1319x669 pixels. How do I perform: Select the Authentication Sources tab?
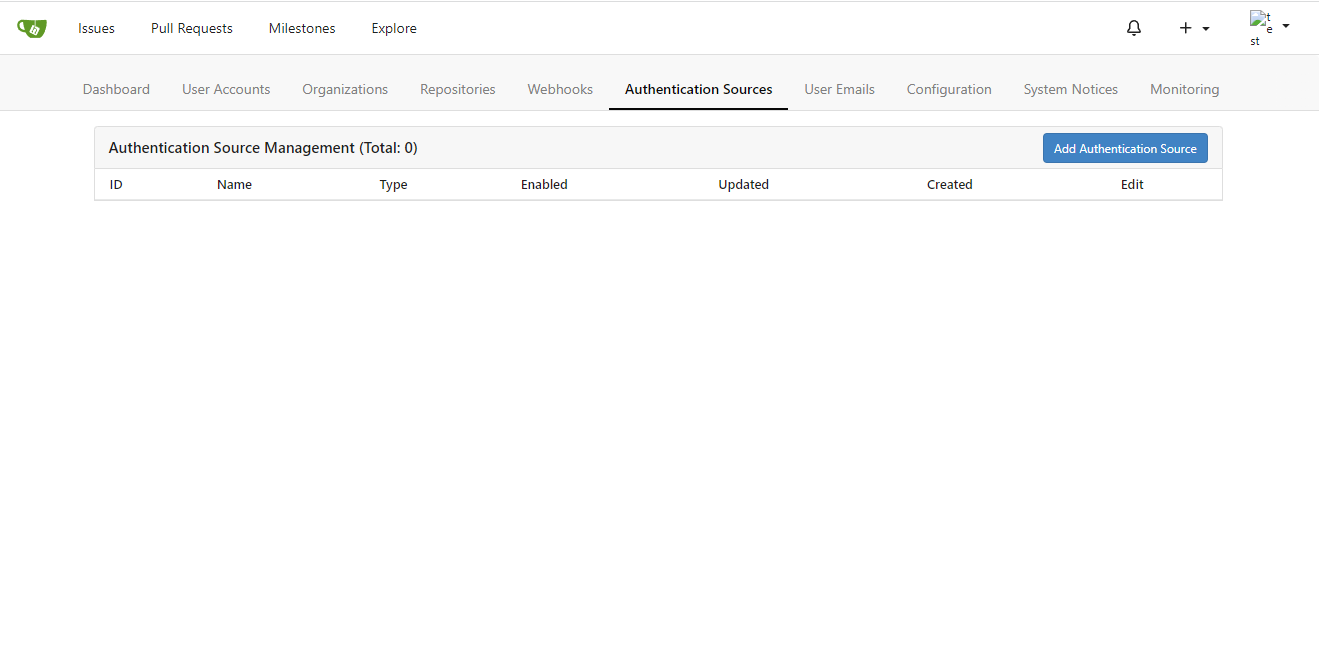pyautogui.click(x=698, y=89)
